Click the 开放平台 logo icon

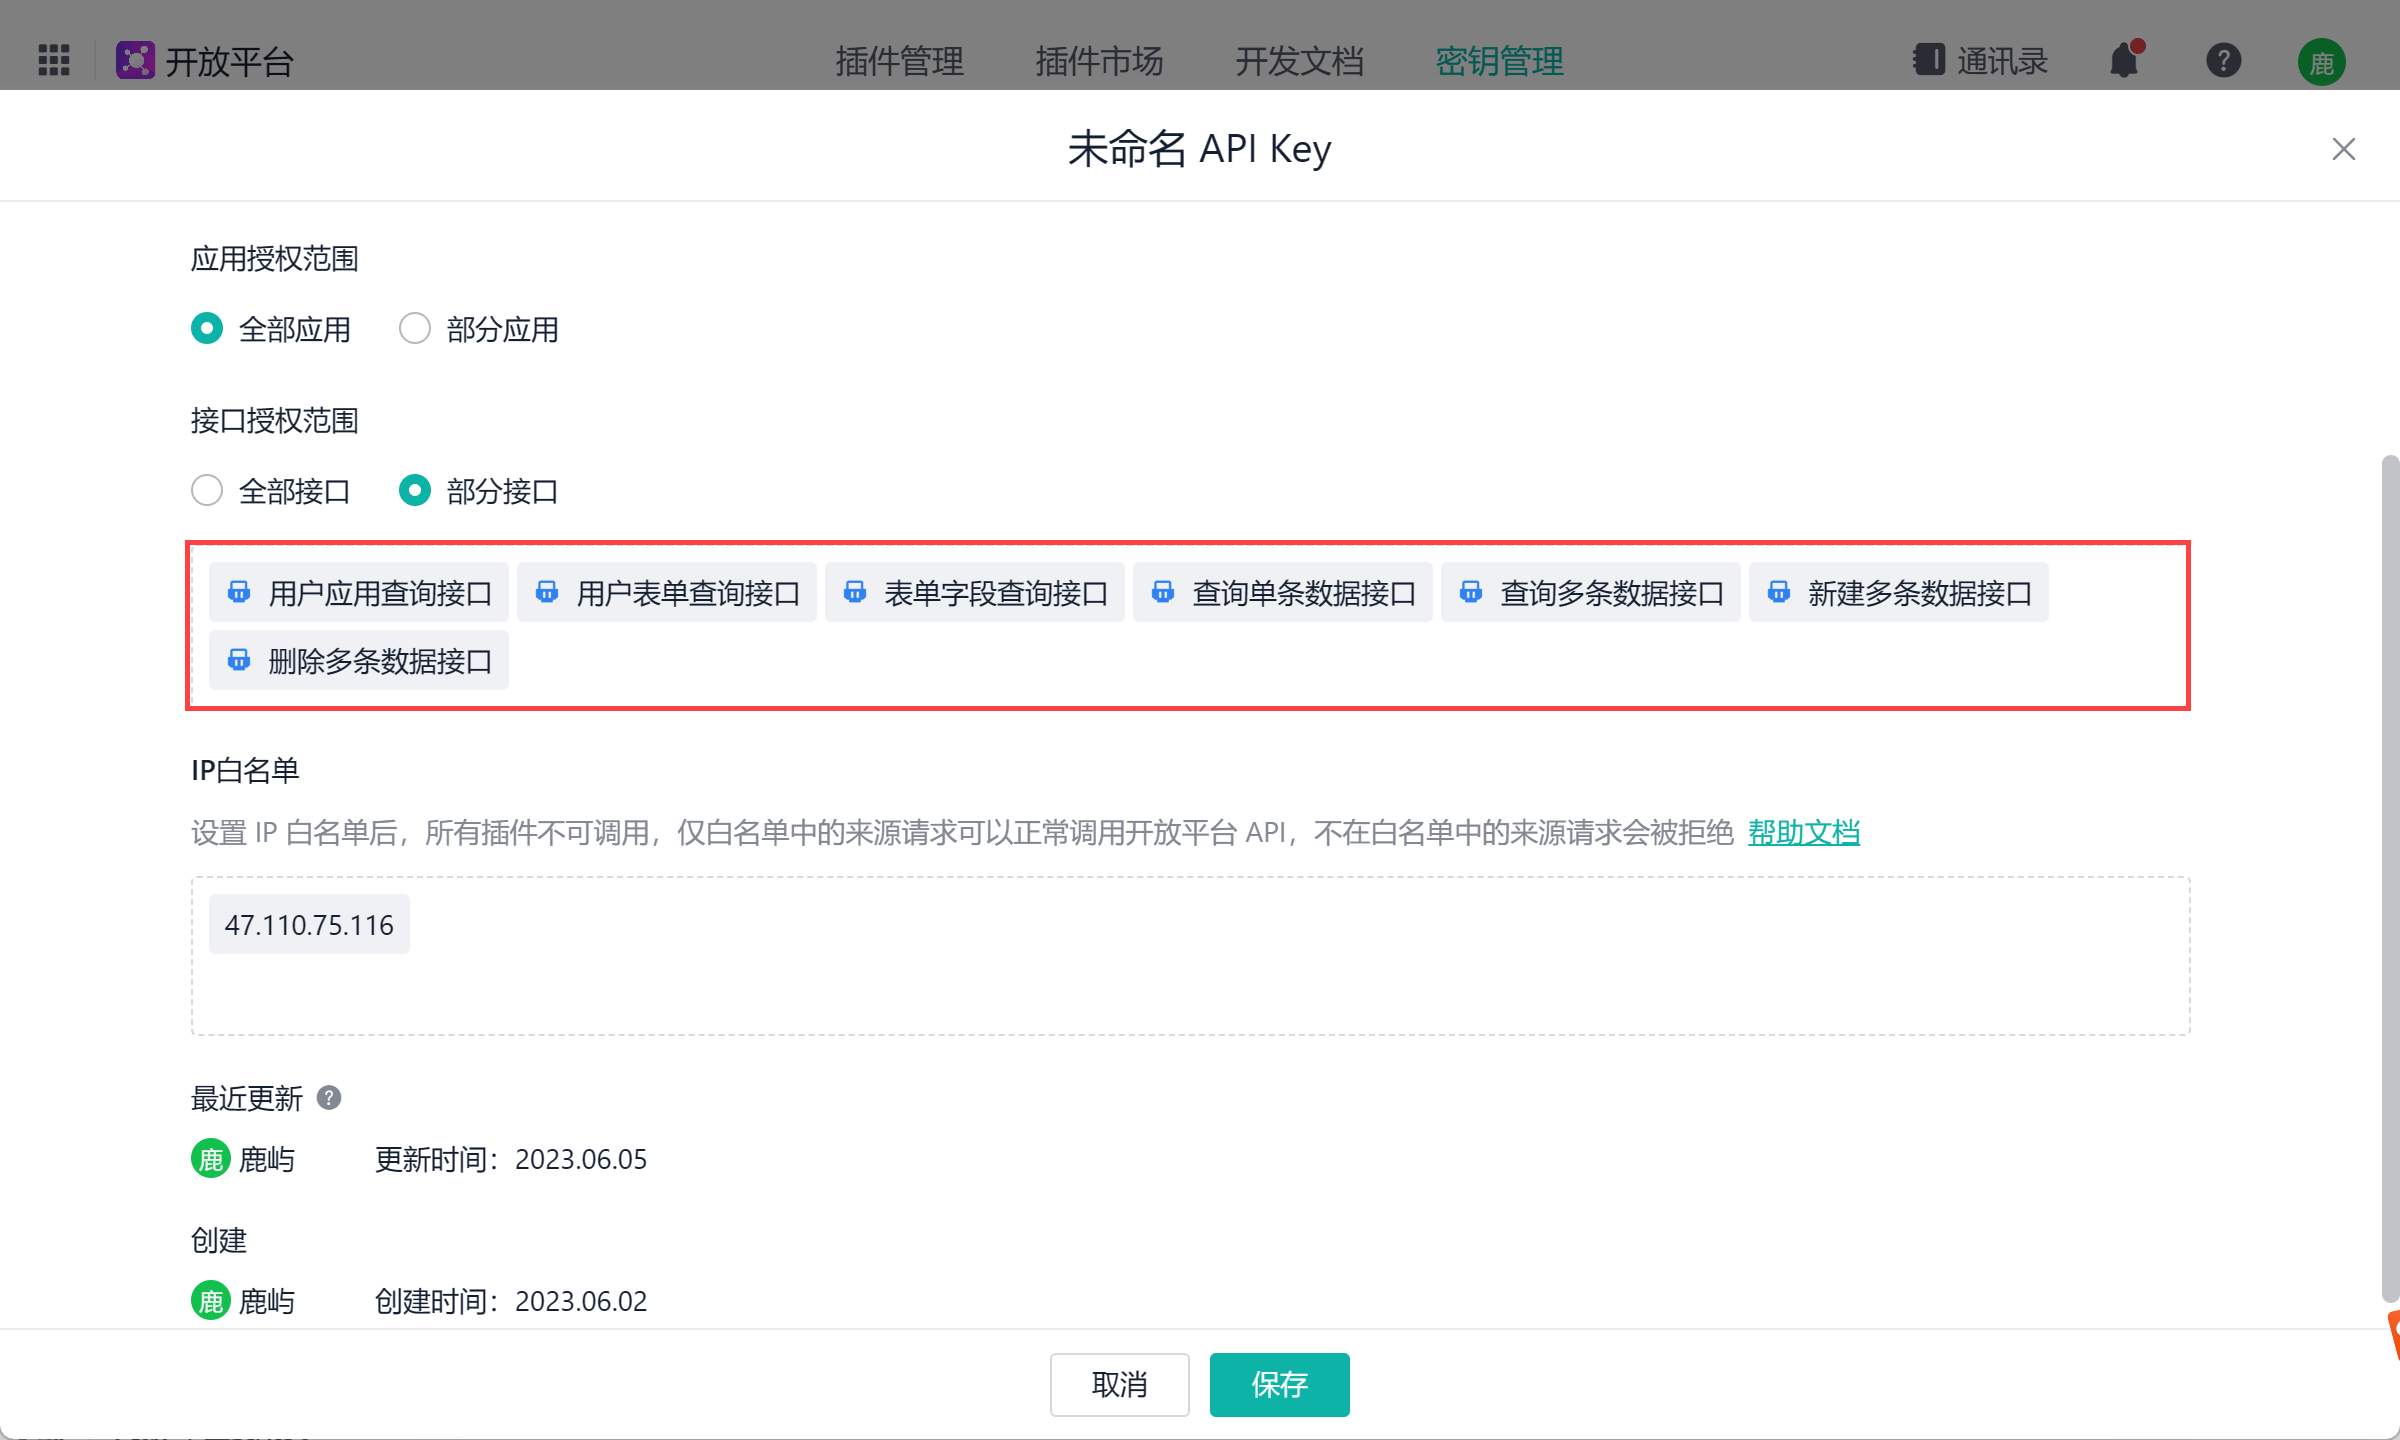coord(135,60)
